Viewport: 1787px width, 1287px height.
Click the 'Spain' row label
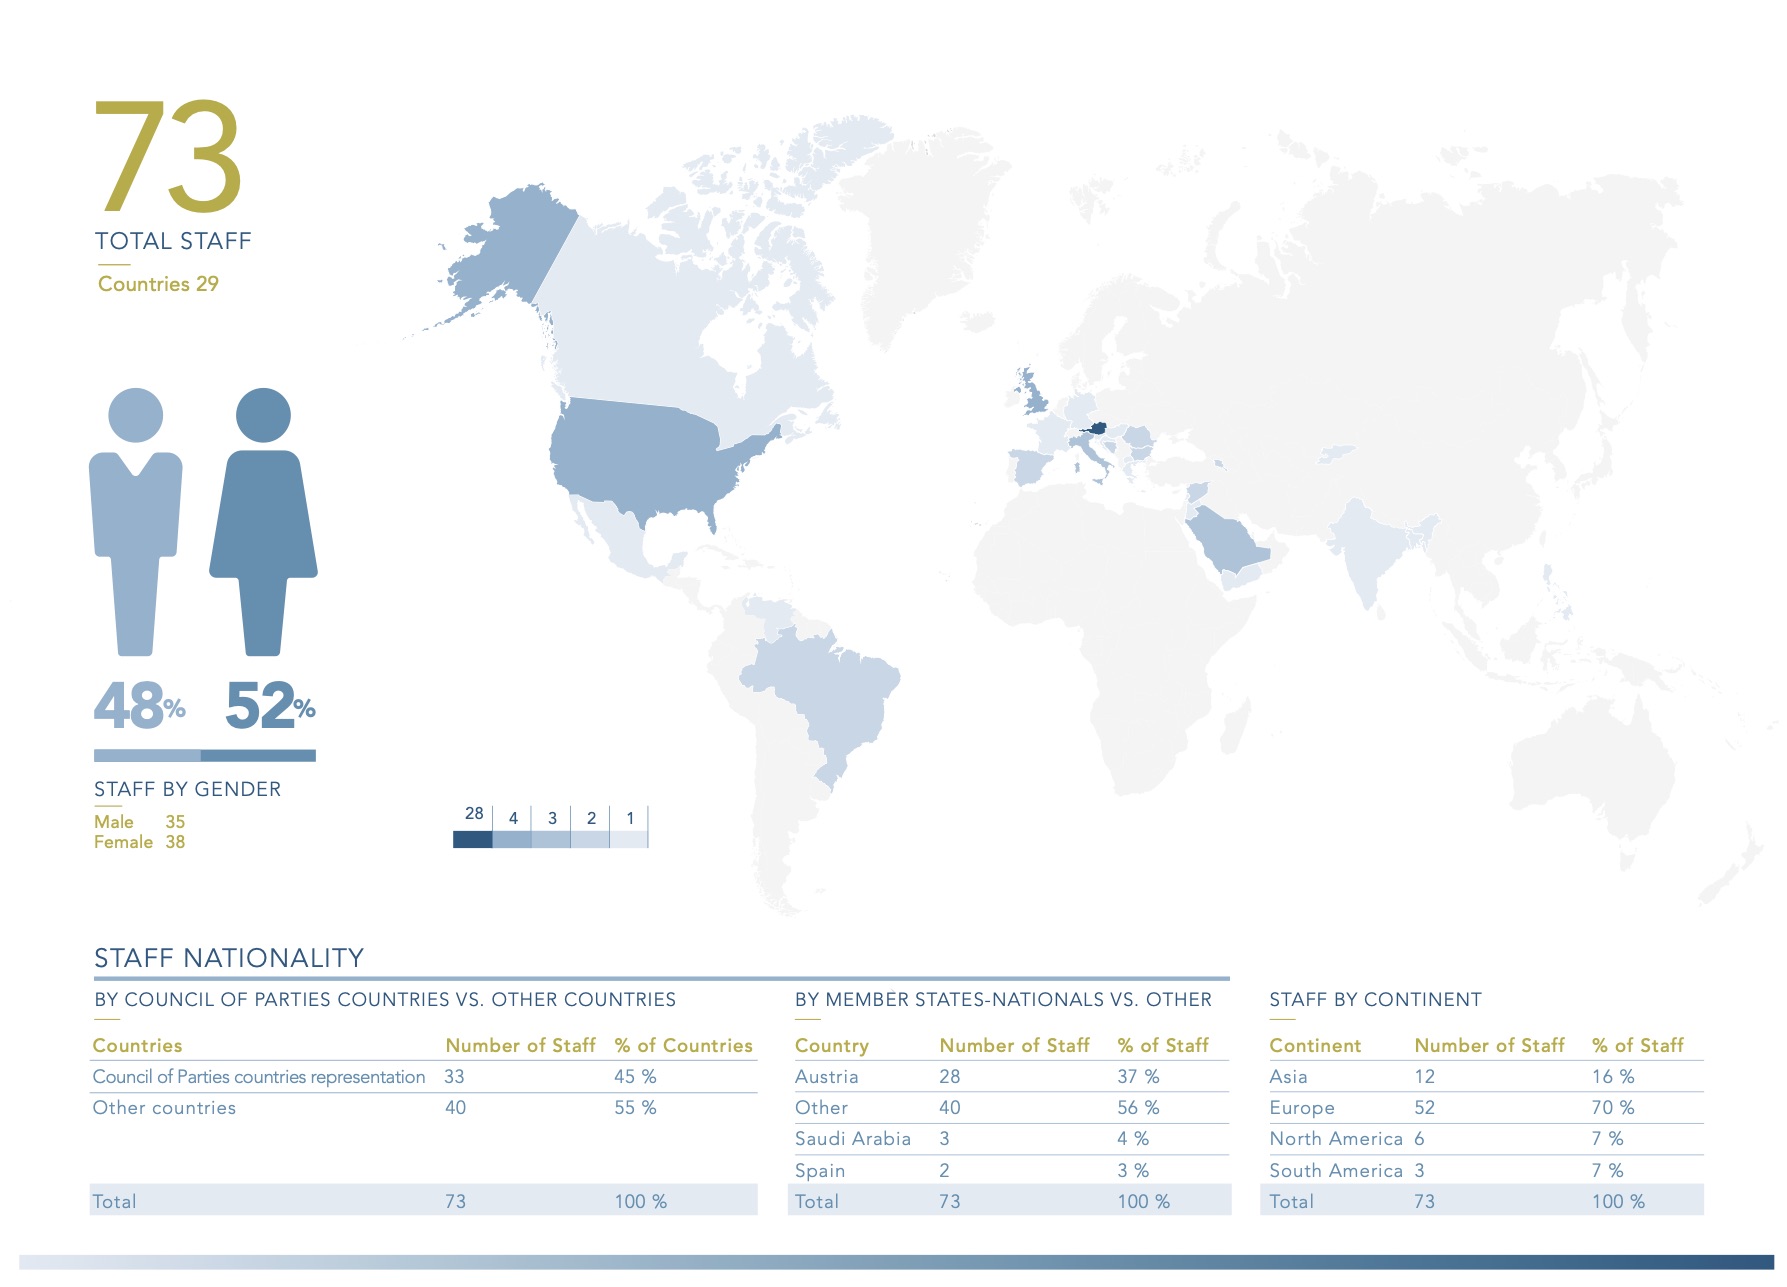click(820, 1171)
